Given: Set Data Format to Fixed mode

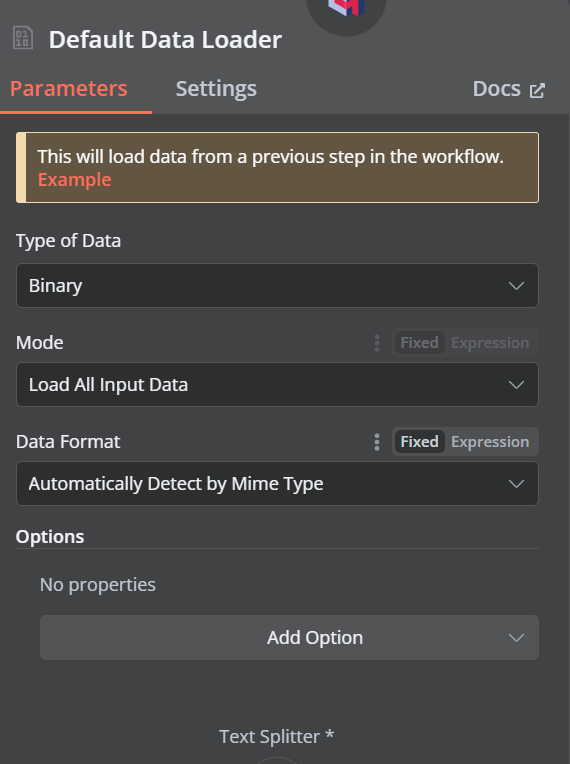Looking at the screenshot, I should pyautogui.click(x=419, y=442).
